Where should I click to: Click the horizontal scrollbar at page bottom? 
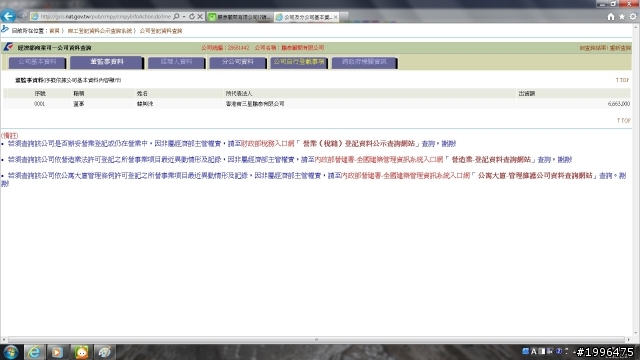[316, 339]
